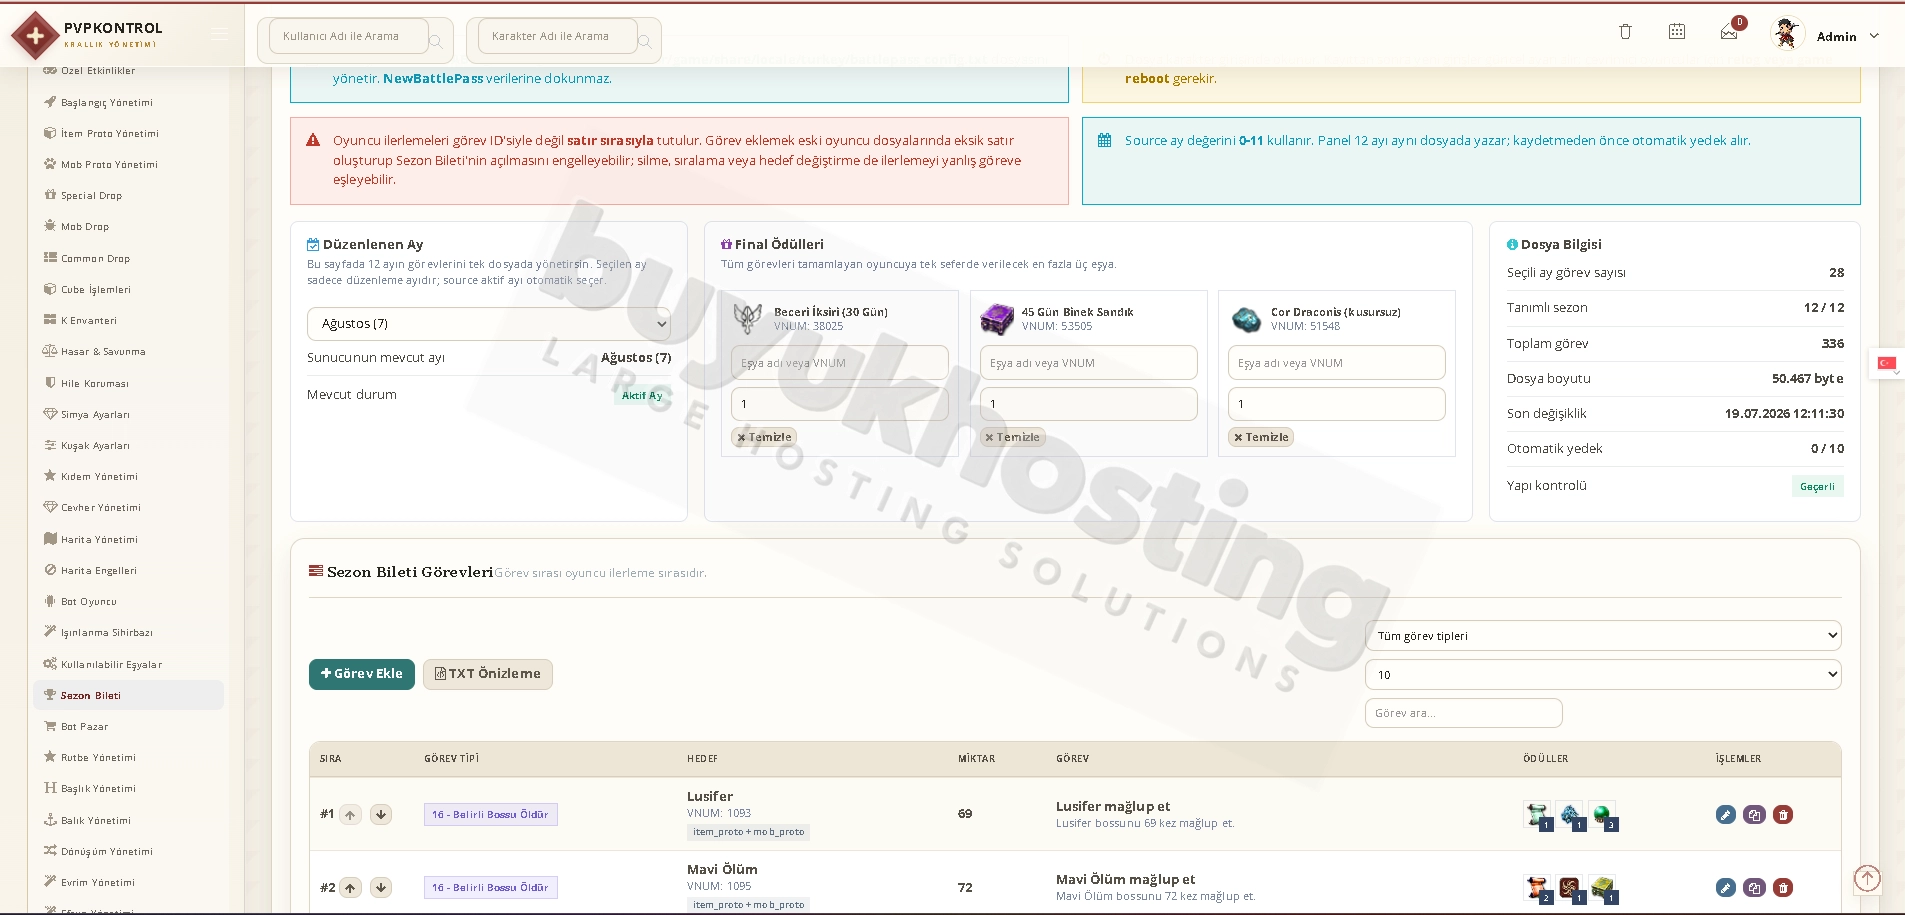Open the page size dropdown showing 10

[1603, 675]
